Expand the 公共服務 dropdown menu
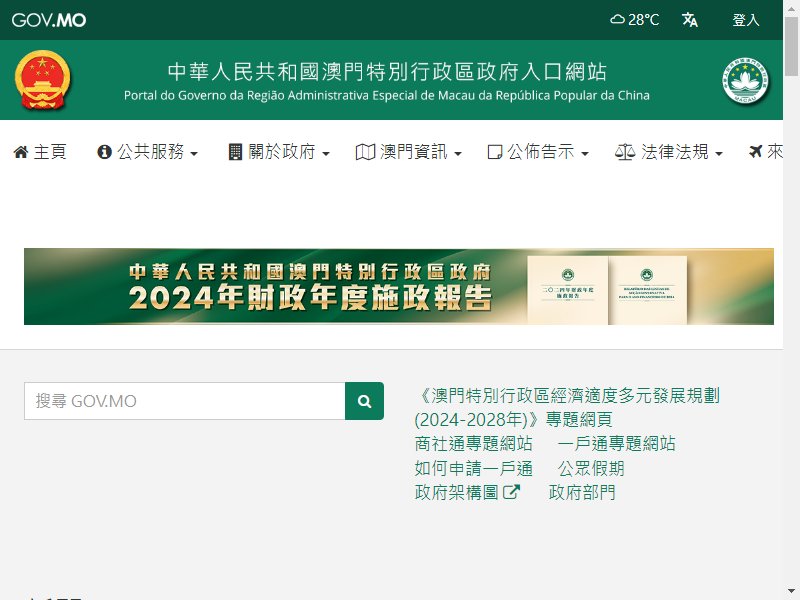This screenshot has width=800, height=600. click(147, 152)
